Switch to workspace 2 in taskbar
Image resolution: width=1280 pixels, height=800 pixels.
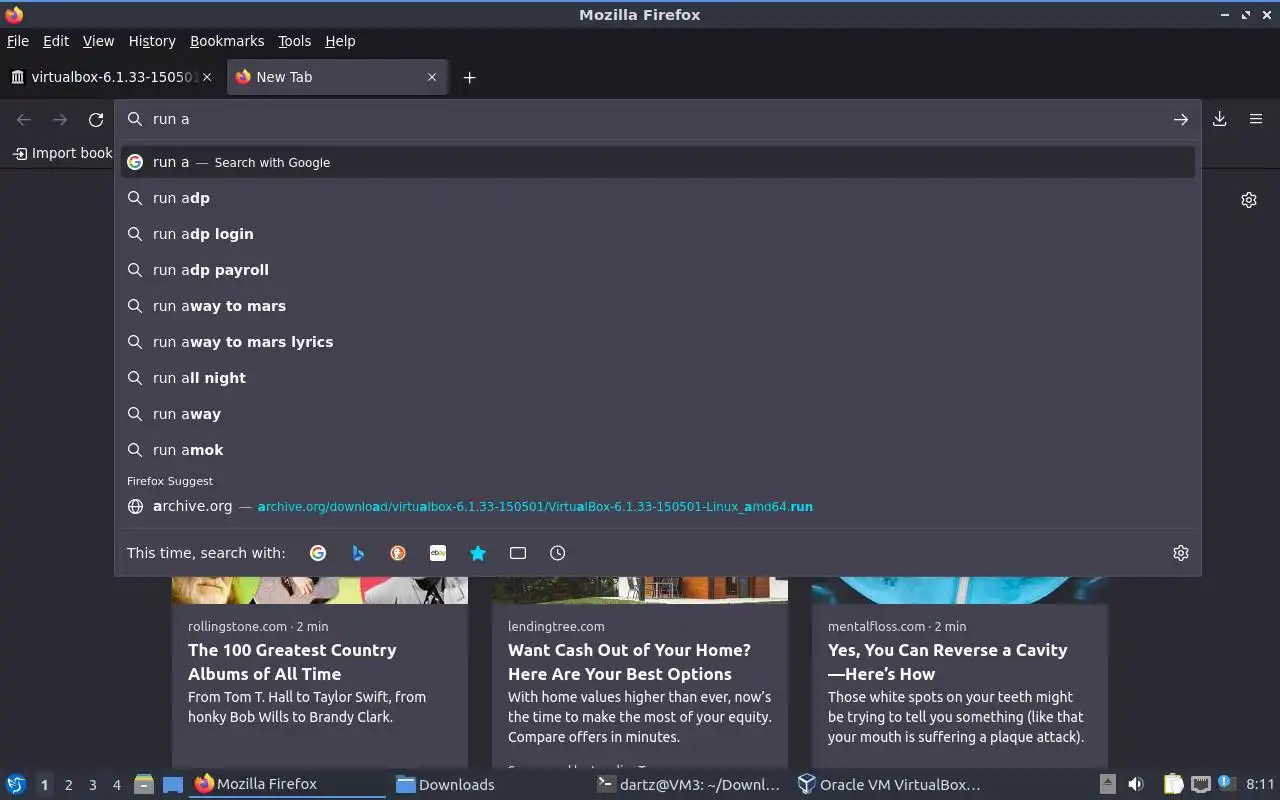[69, 785]
